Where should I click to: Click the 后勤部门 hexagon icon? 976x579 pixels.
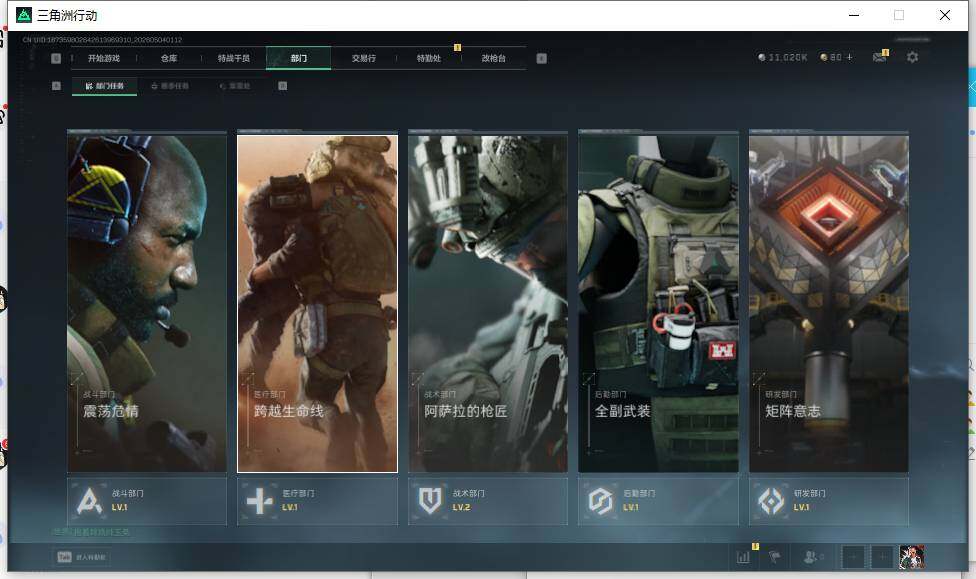pyautogui.click(x=601, y=501)
